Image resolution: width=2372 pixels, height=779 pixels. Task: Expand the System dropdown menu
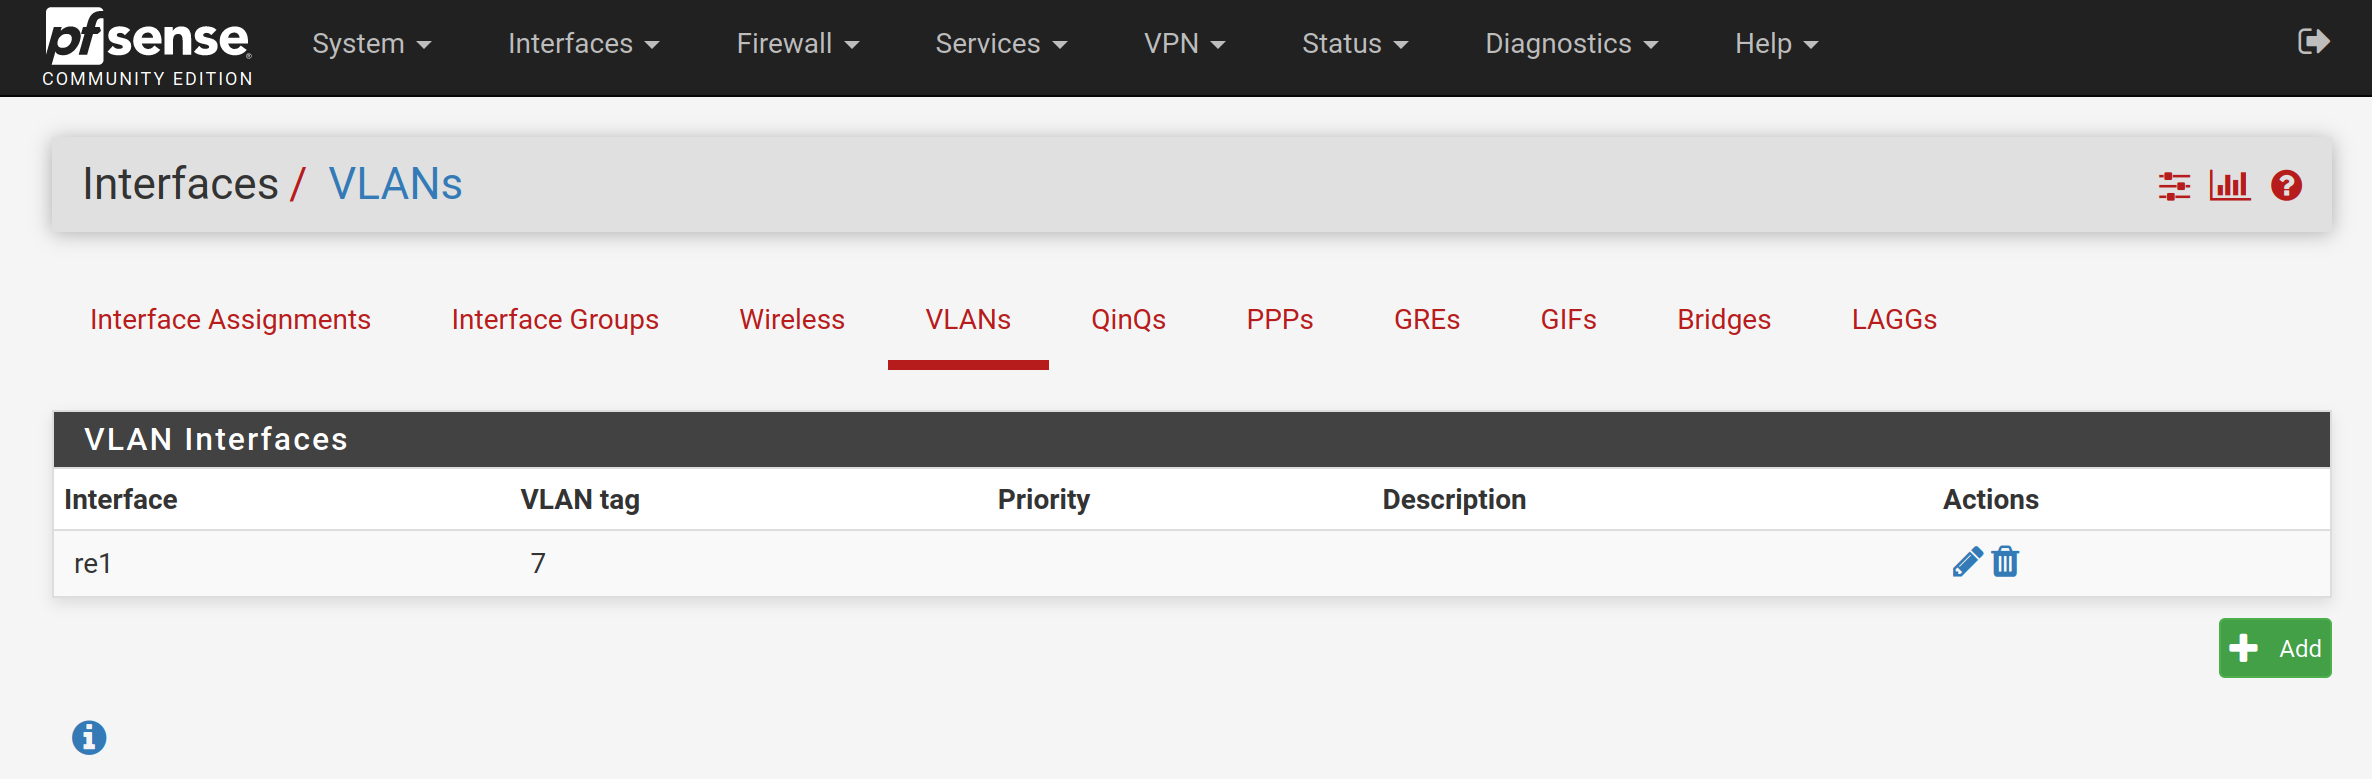click(371, 44)
